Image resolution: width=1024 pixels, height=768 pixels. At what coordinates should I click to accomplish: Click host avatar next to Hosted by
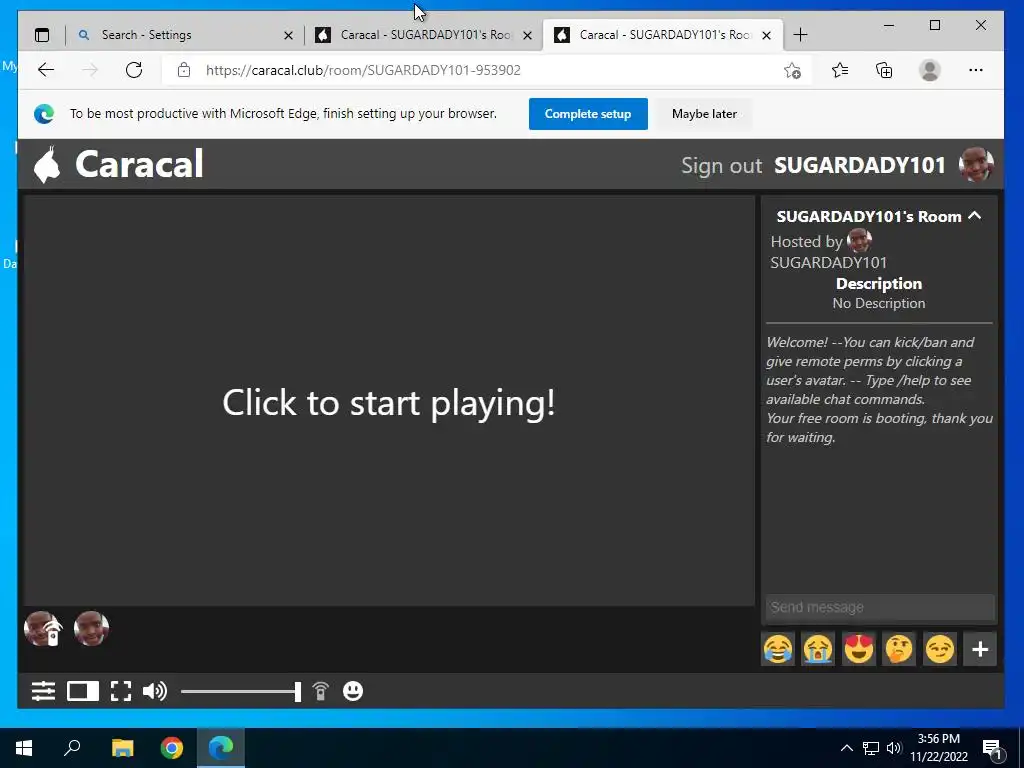coord(859,241)
